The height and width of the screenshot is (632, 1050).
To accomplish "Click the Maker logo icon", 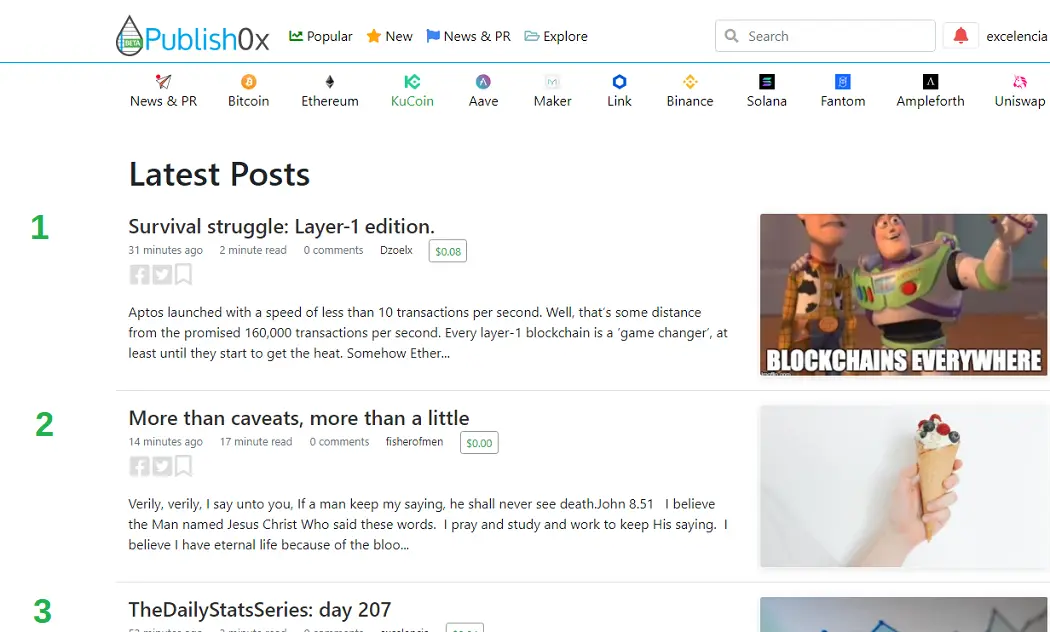I will (x=552, y=82).
